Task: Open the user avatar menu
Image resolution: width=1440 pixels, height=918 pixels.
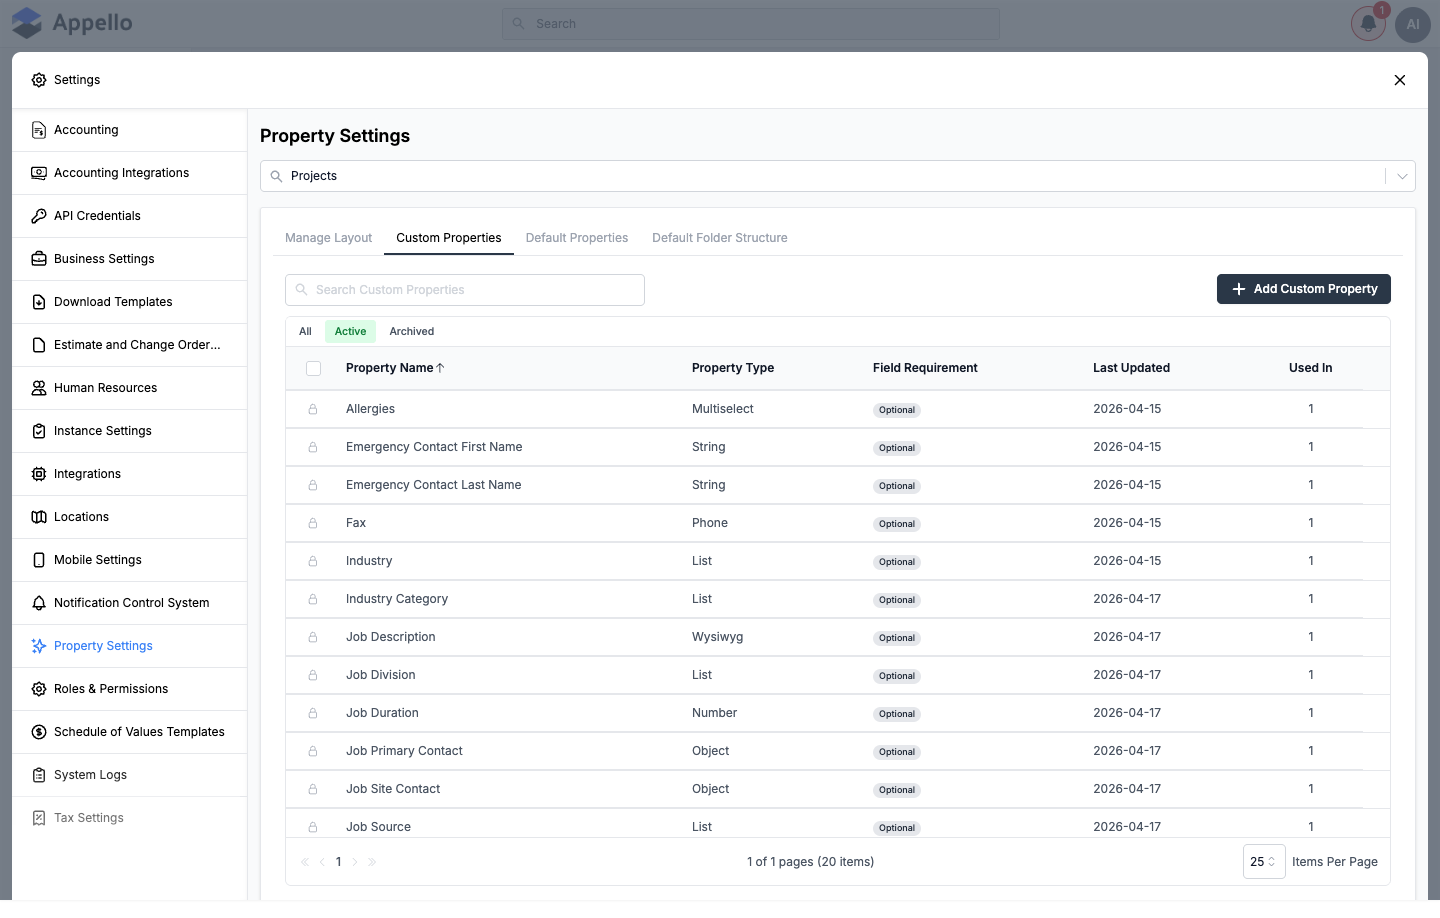Action: point(1413,24)
